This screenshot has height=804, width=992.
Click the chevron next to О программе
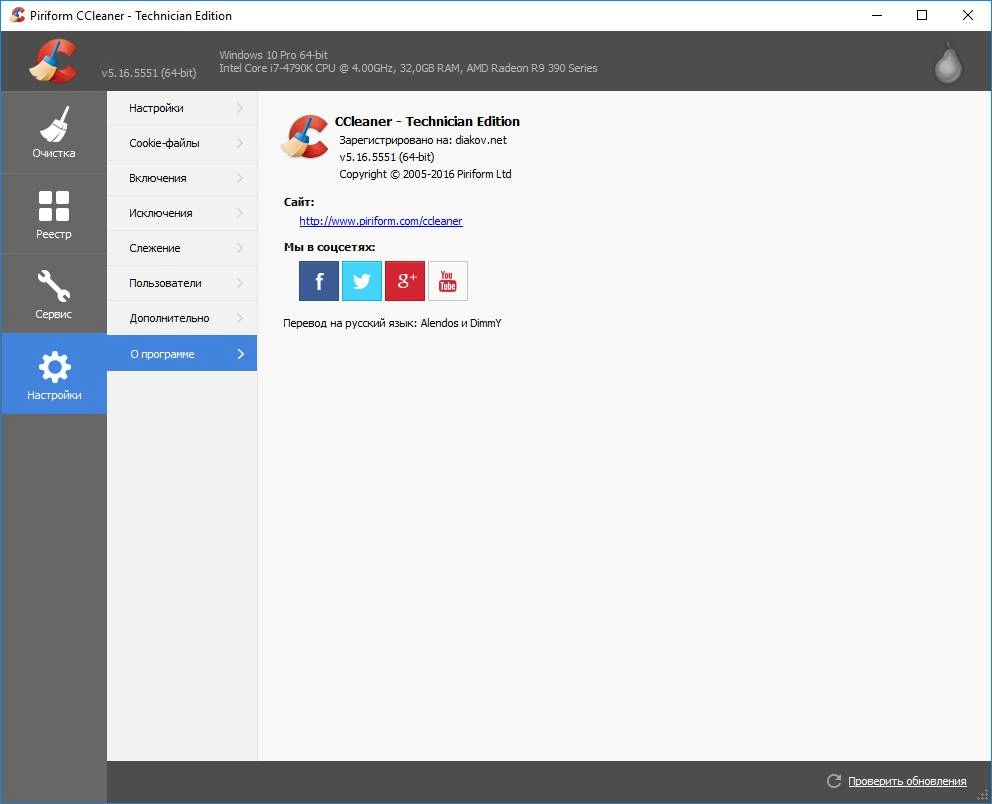(240, 354)
